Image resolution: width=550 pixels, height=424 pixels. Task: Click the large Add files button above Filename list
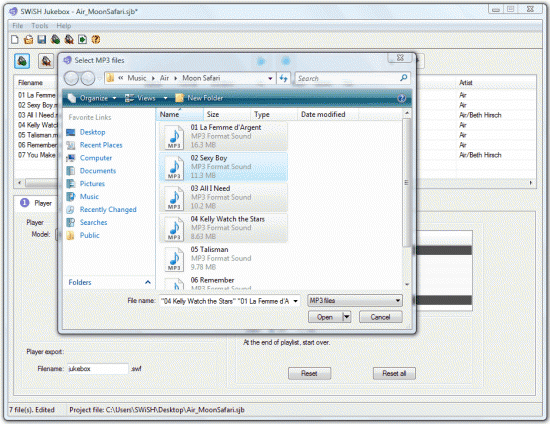22,61
